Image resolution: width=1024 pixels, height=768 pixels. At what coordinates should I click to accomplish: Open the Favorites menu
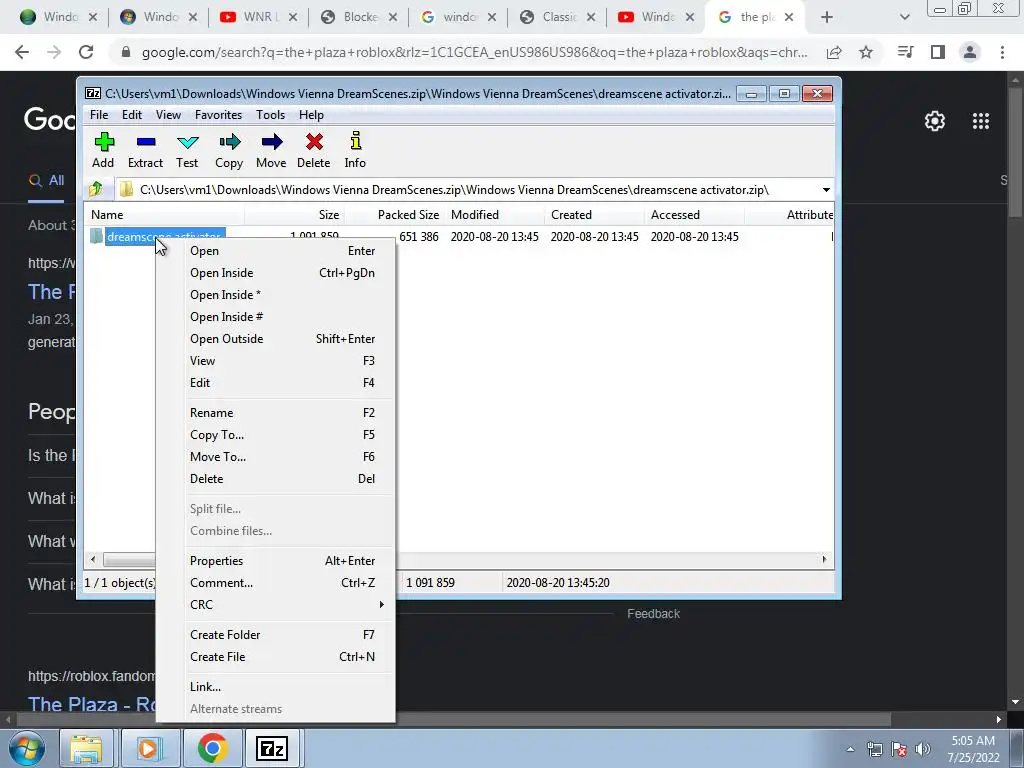[x=219, y=115]
